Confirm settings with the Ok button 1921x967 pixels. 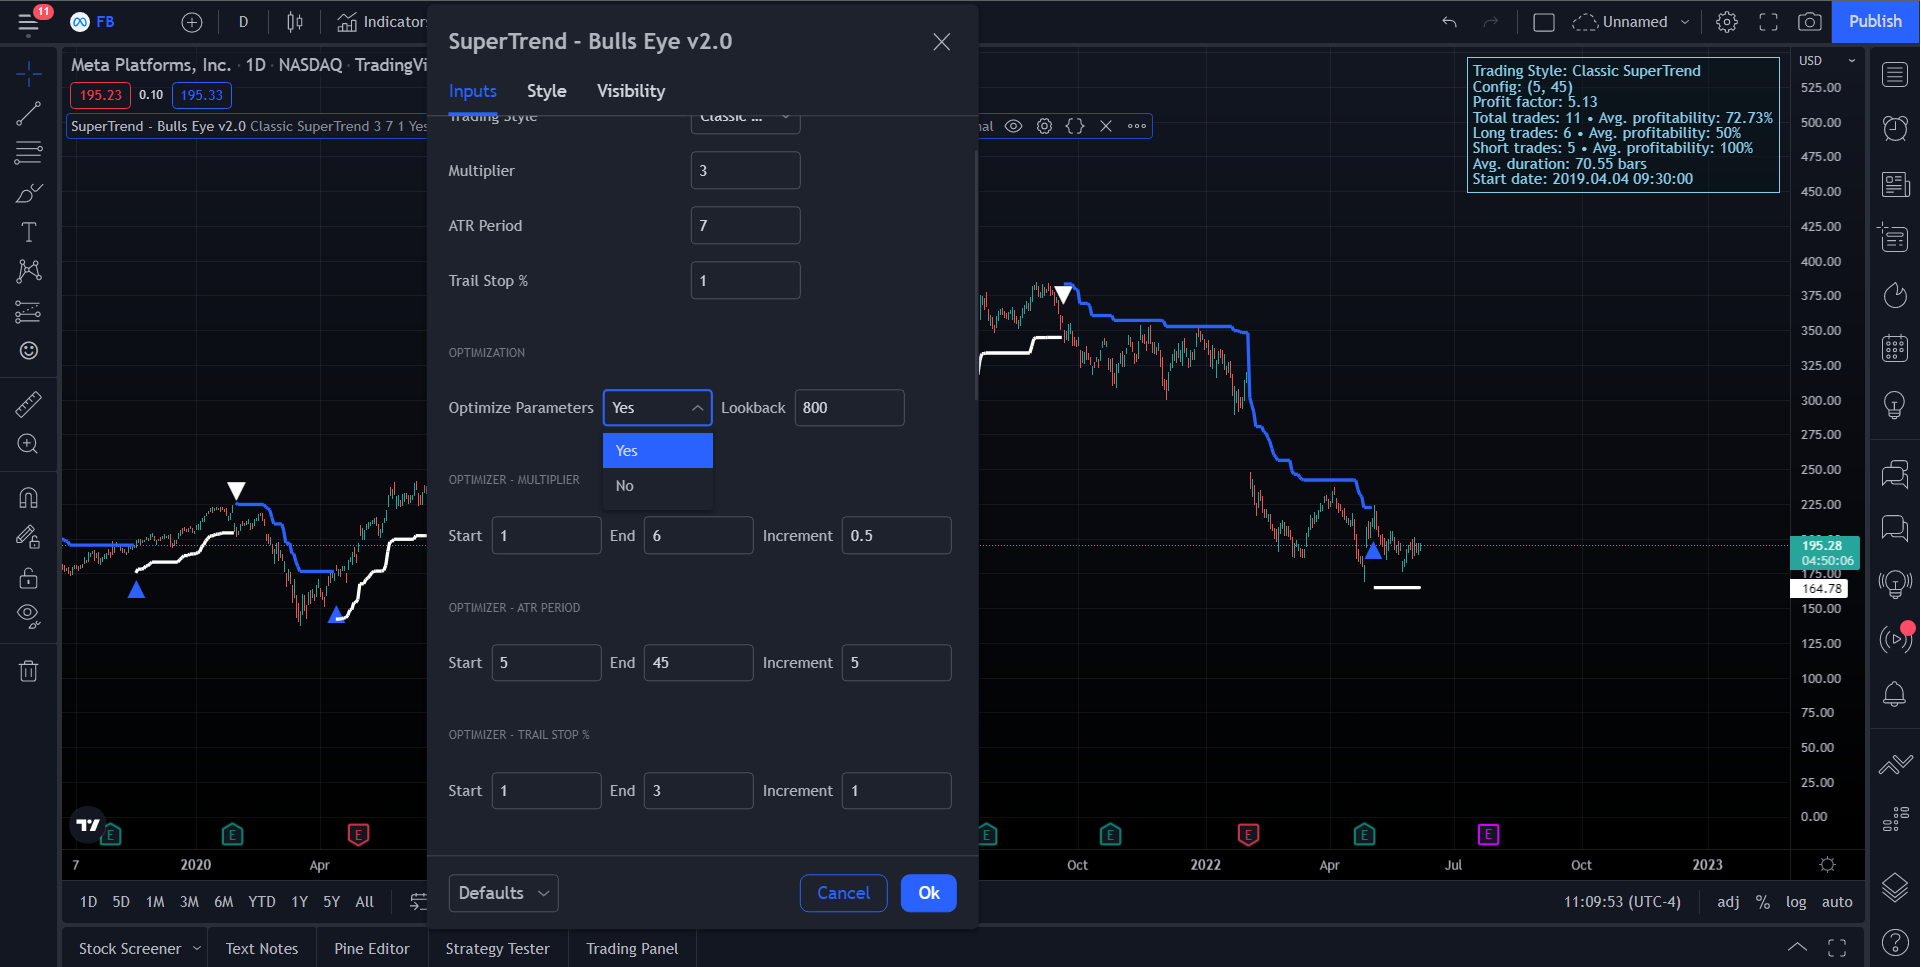(x=928, y=893)
